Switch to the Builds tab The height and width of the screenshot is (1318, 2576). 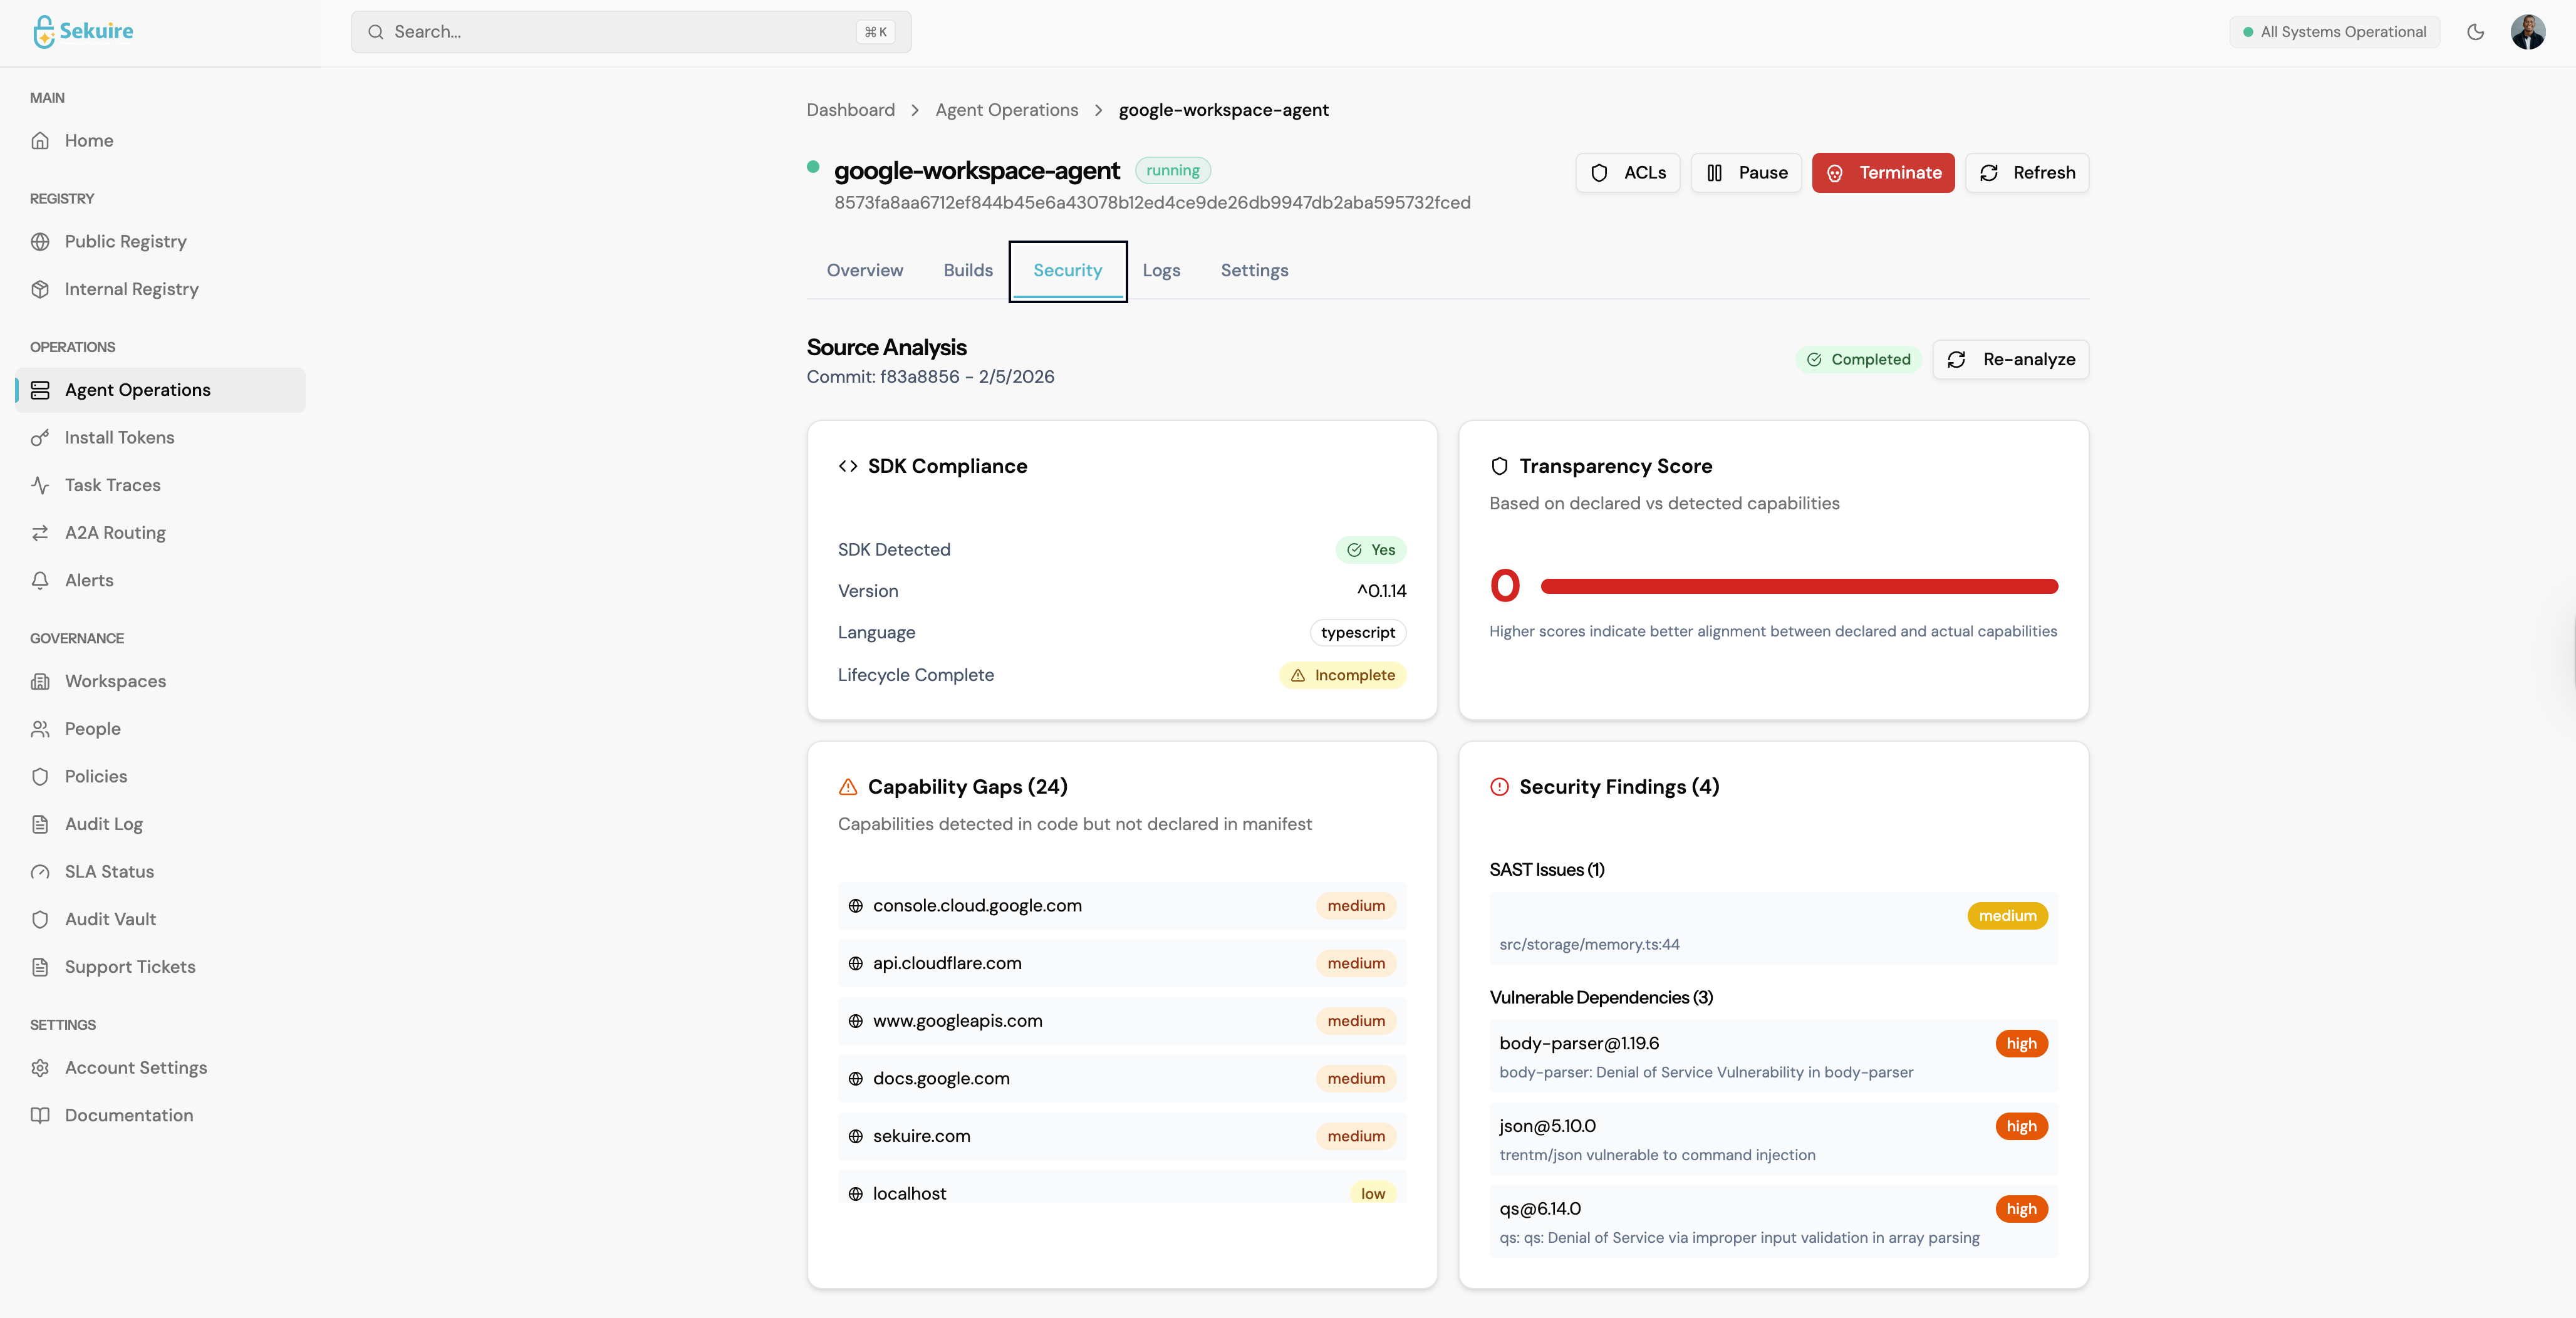967,270
